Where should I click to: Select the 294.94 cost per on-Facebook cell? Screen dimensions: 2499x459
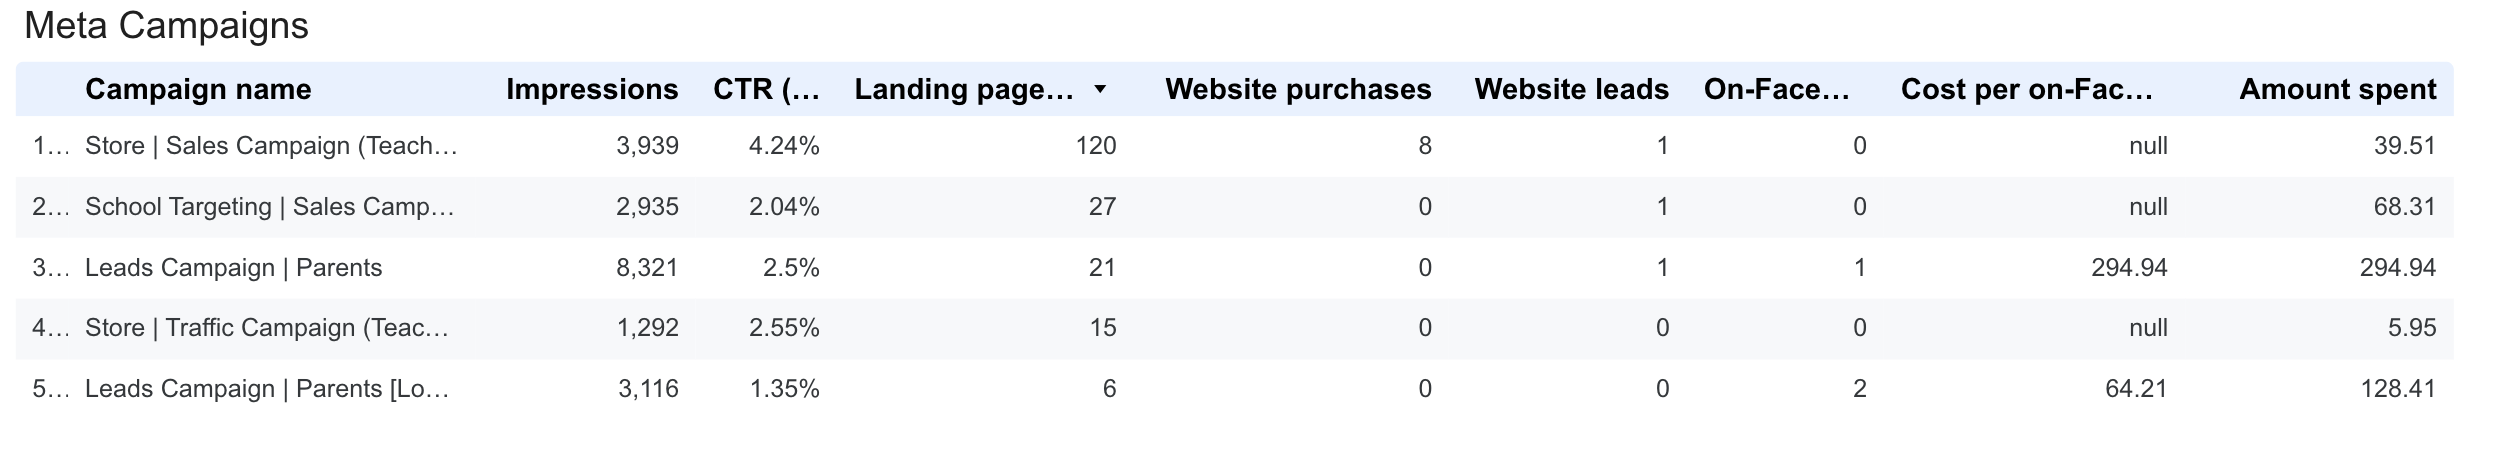pos(2129,268)
